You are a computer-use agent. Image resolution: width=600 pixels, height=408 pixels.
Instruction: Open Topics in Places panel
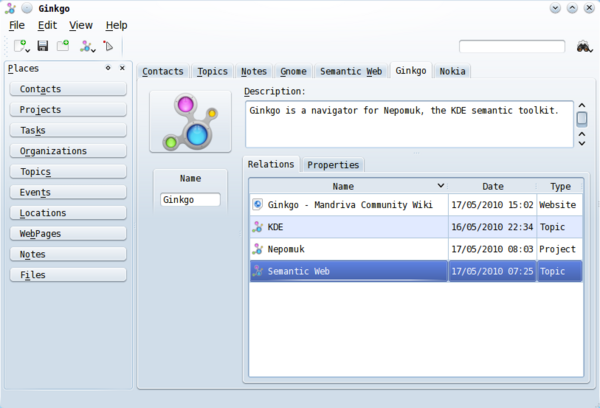tap(68, 171)
